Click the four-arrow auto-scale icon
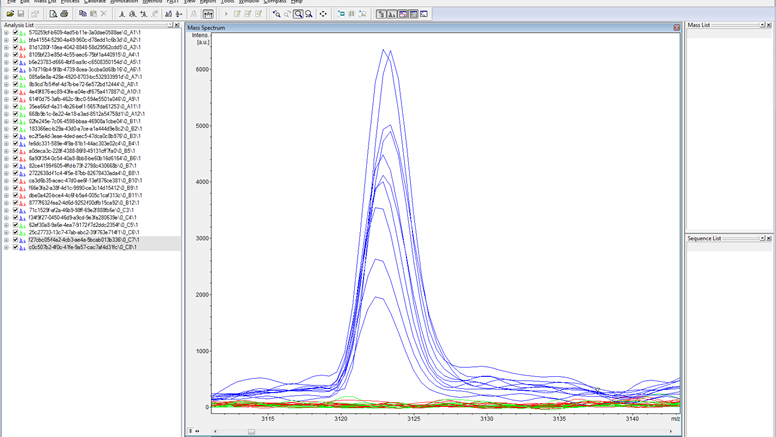Screen dimensions: 776x437 [323, 14]
